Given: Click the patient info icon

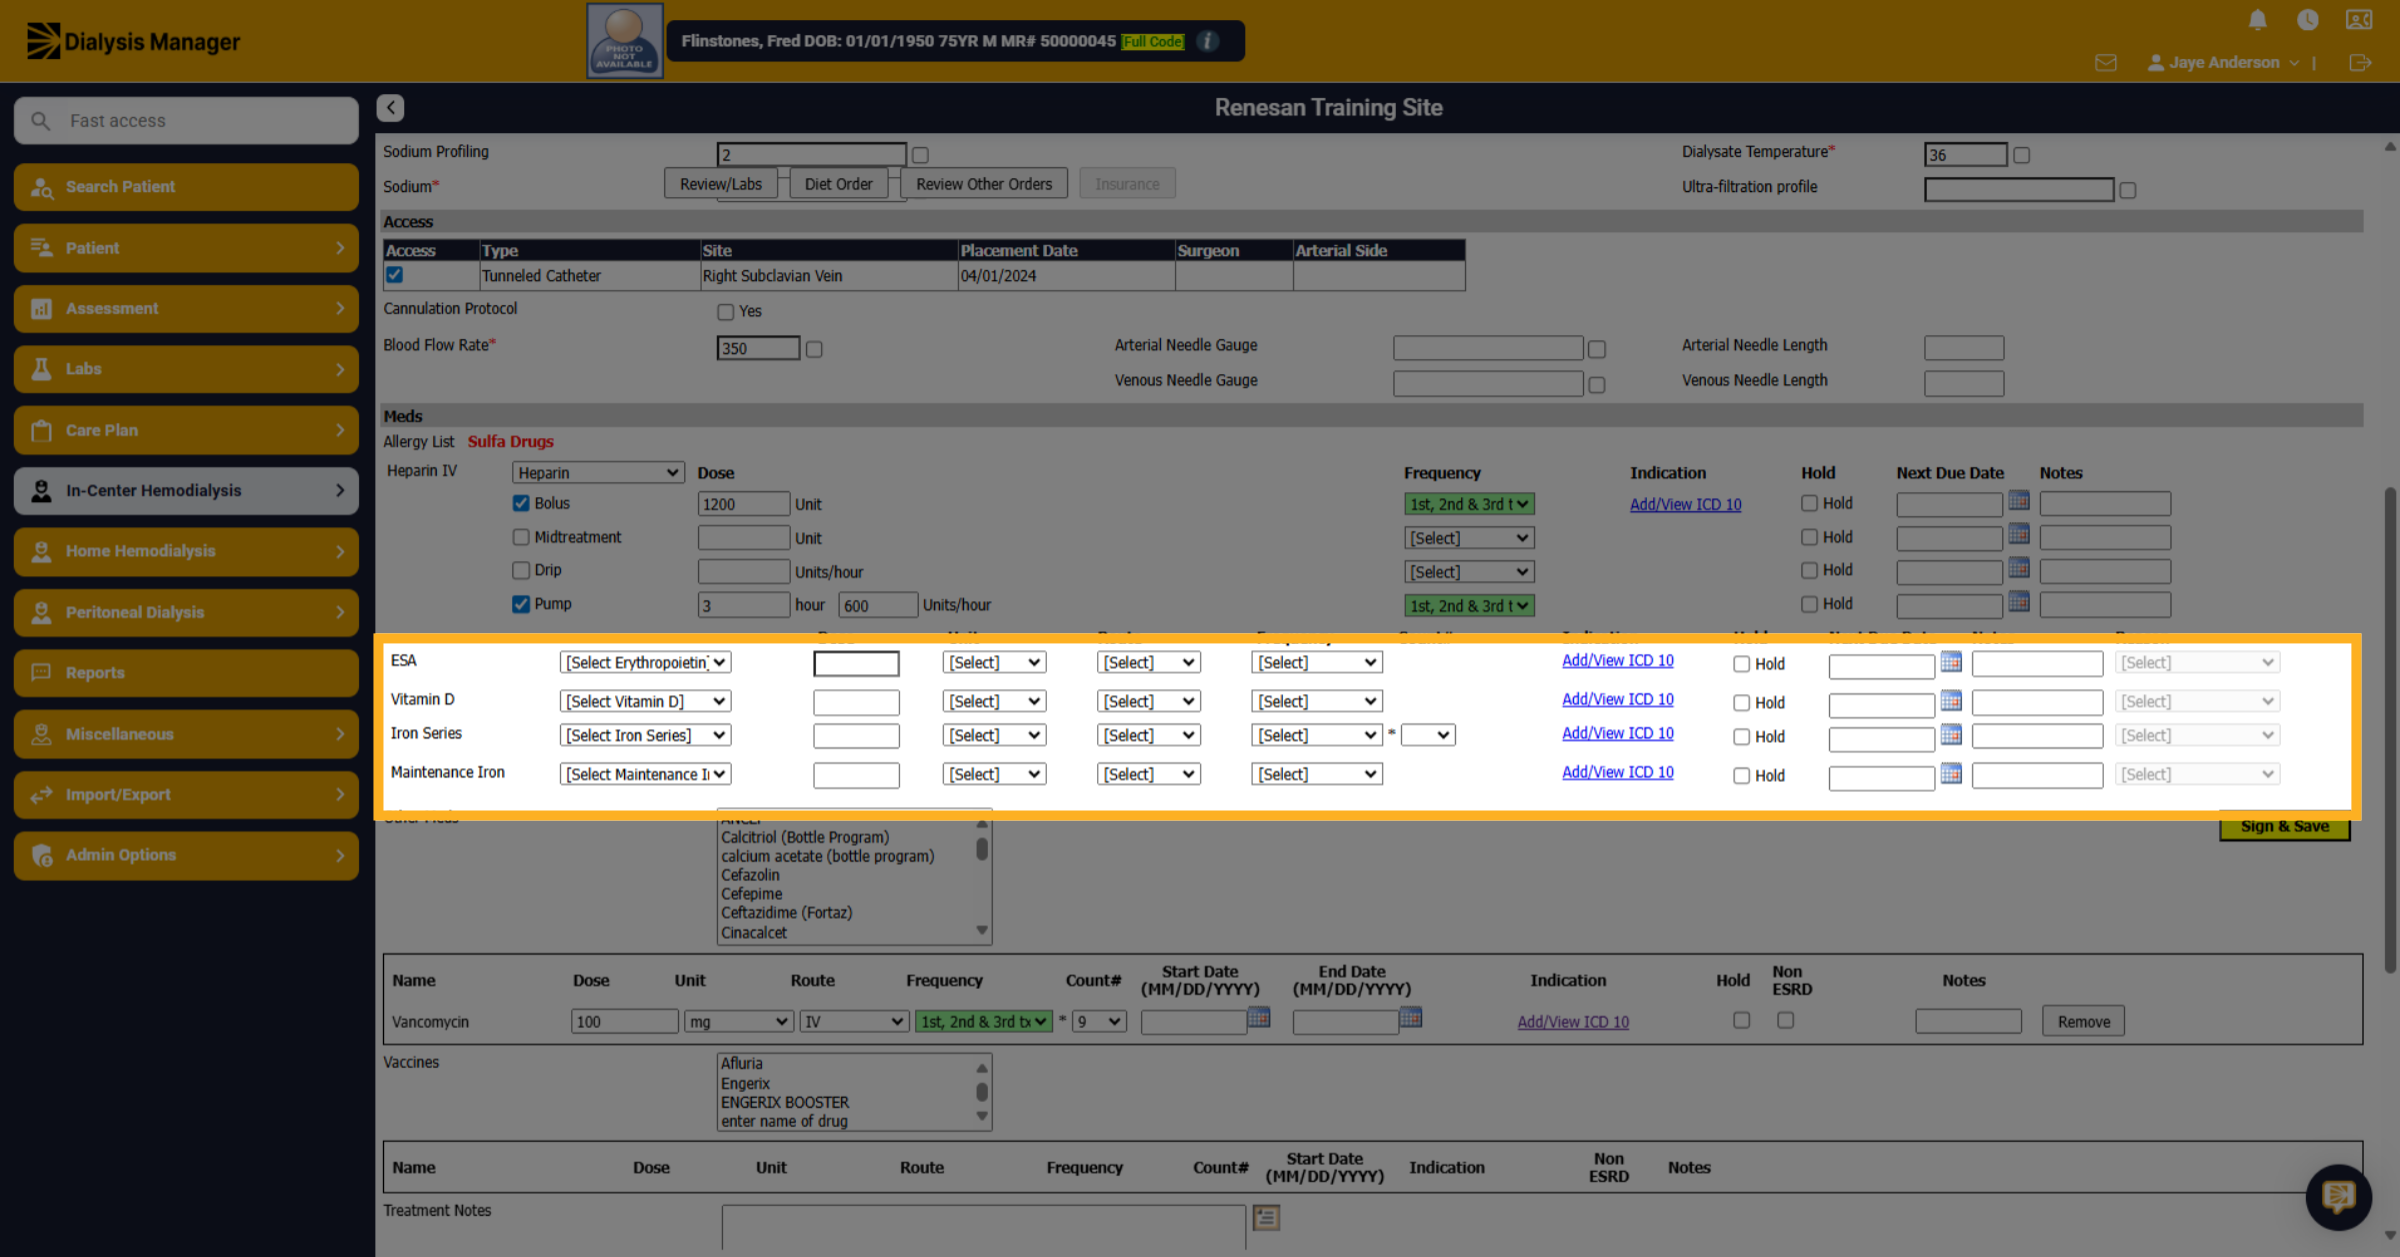Looking at the screenshot, I should [1208, 41].
